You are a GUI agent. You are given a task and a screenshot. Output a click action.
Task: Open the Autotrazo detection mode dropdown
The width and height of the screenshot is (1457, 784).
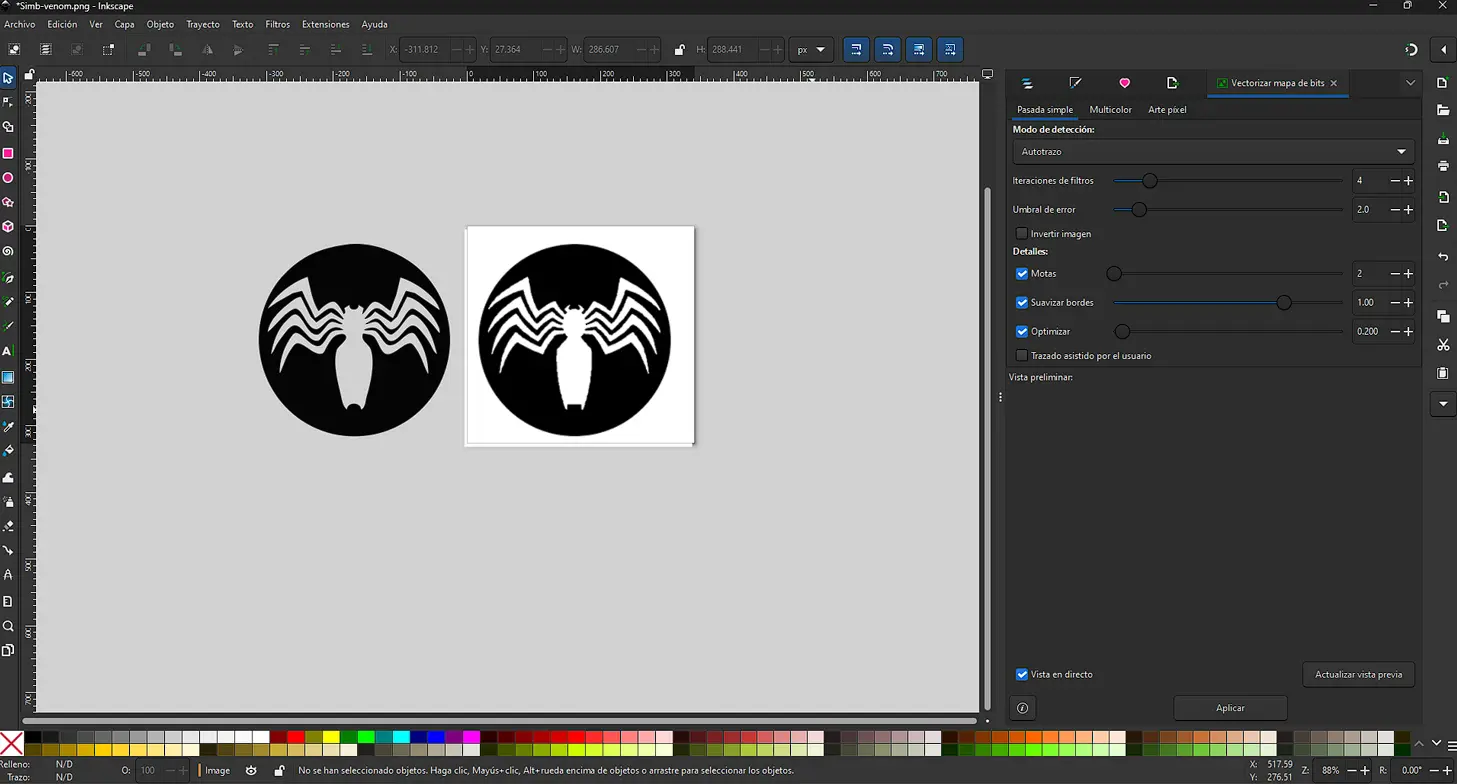(x=1213, y=152)
